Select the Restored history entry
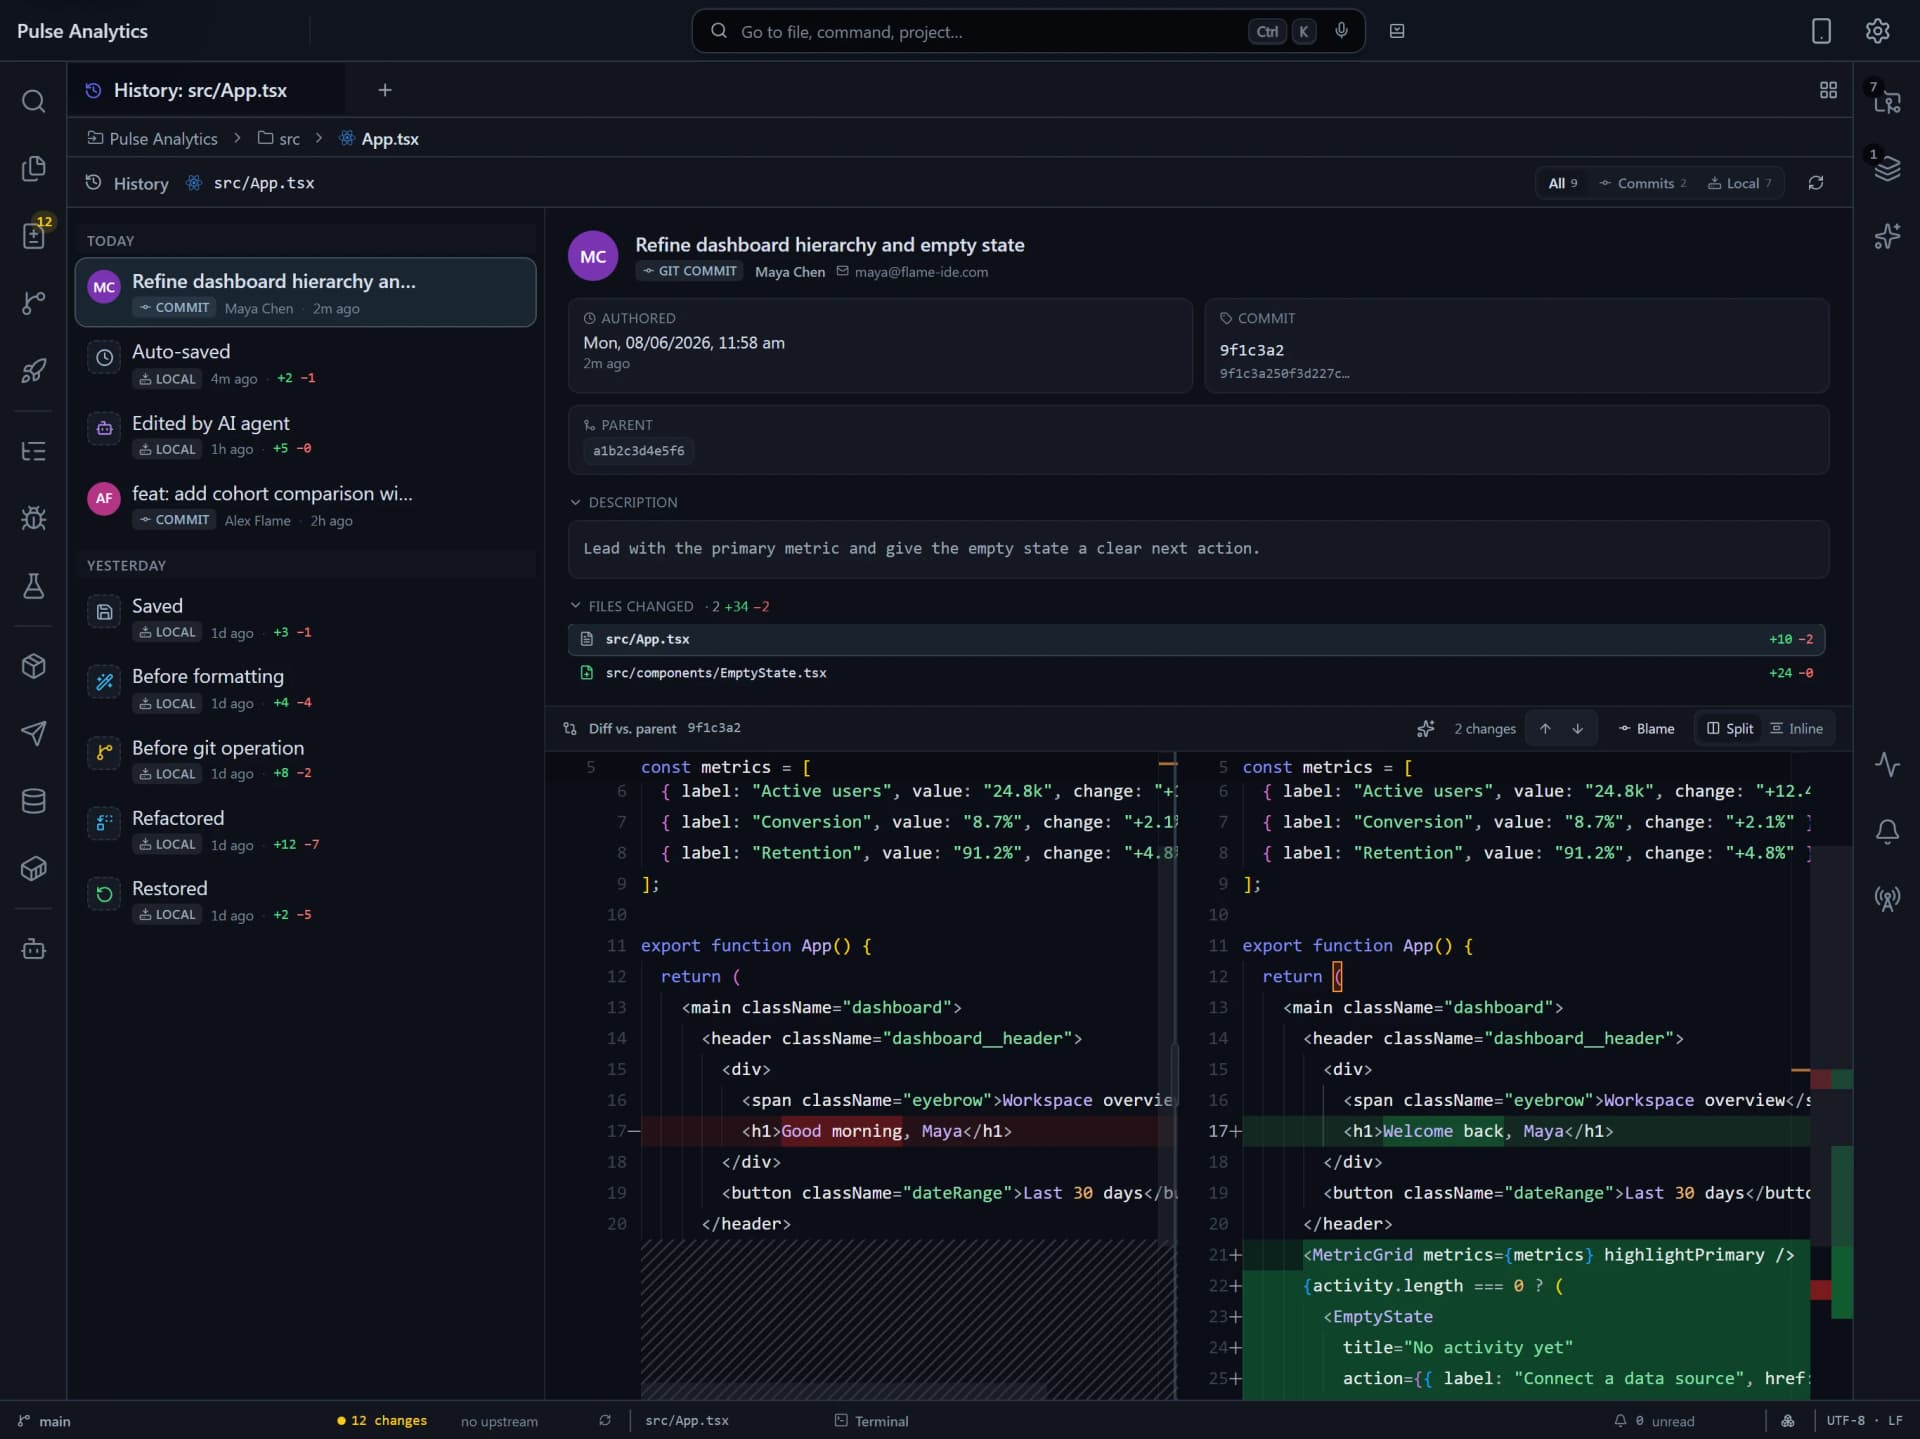This screenshot has width=1920, height=1439. [x=305, y=900]
